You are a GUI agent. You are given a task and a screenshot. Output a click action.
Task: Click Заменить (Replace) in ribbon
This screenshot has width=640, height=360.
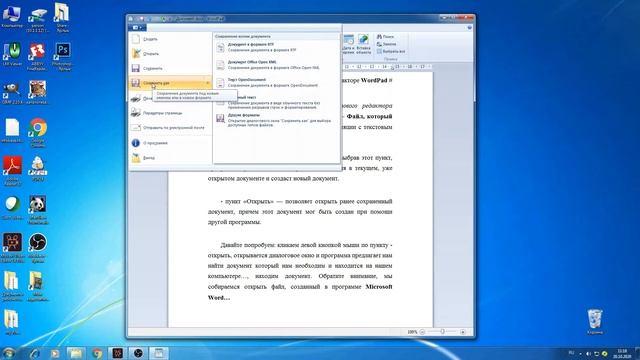click(x=387, y=44)
